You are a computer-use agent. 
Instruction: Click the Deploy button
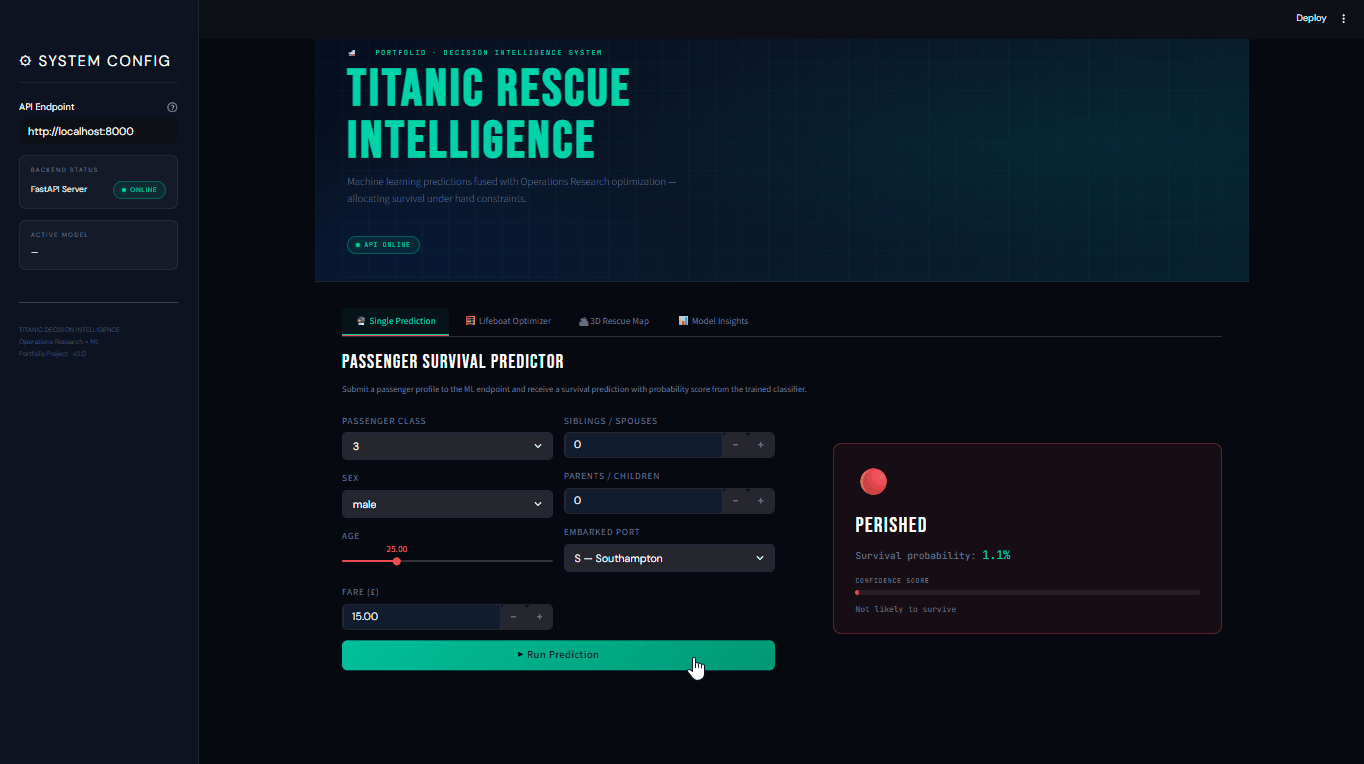(x=1311, y=18)
